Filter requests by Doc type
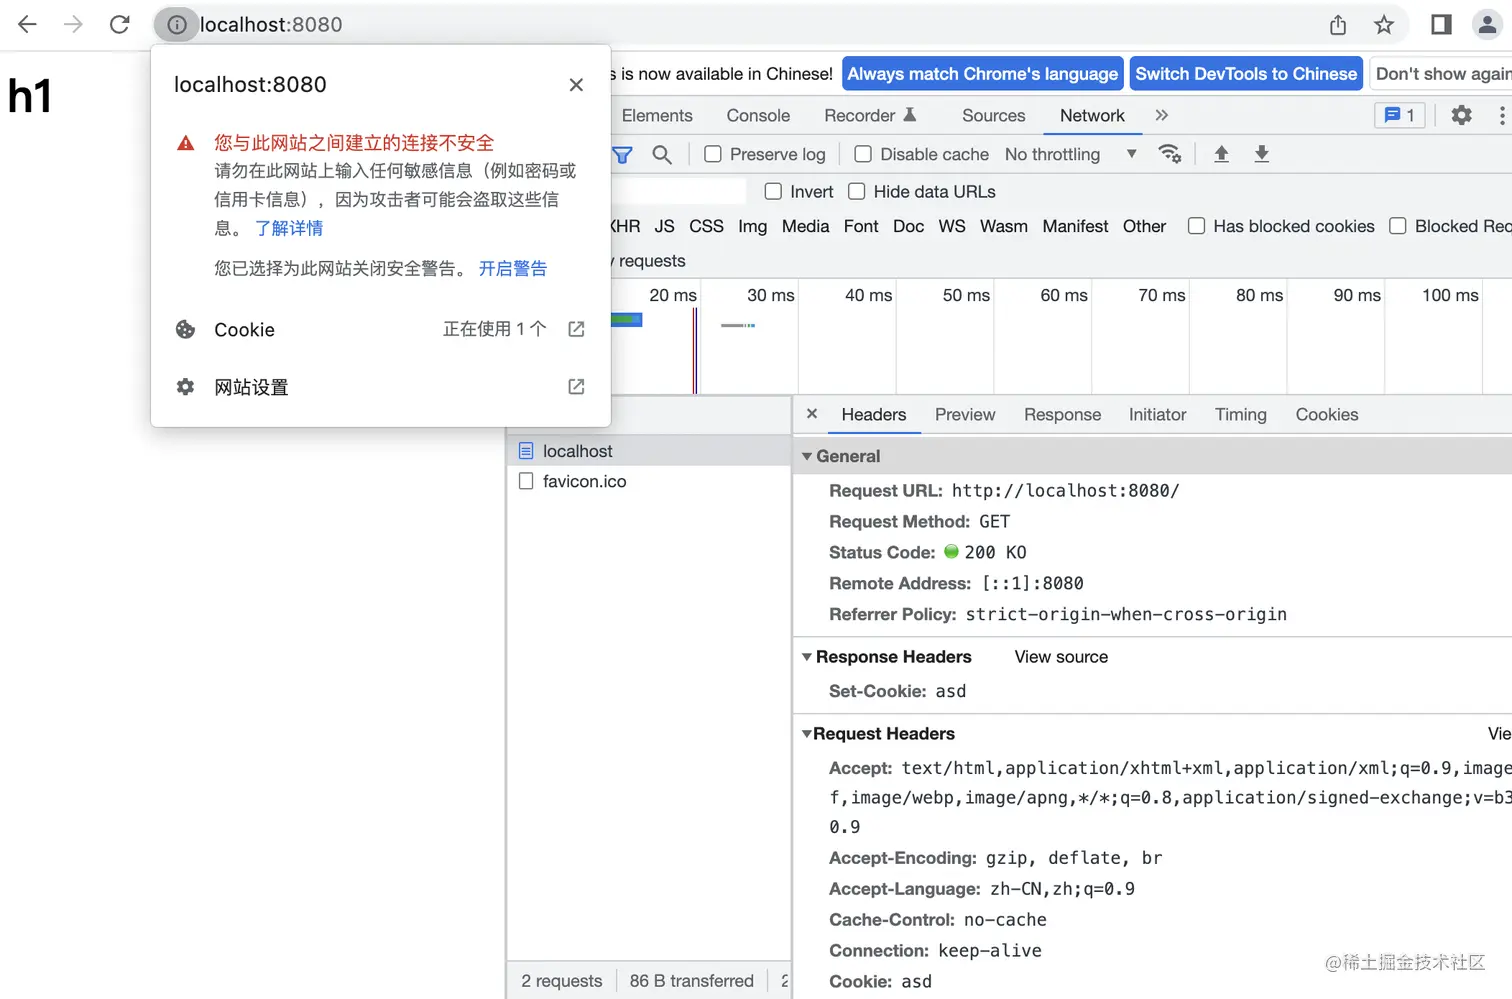This screenshot has height=999, width=1512. coord(909,227)
